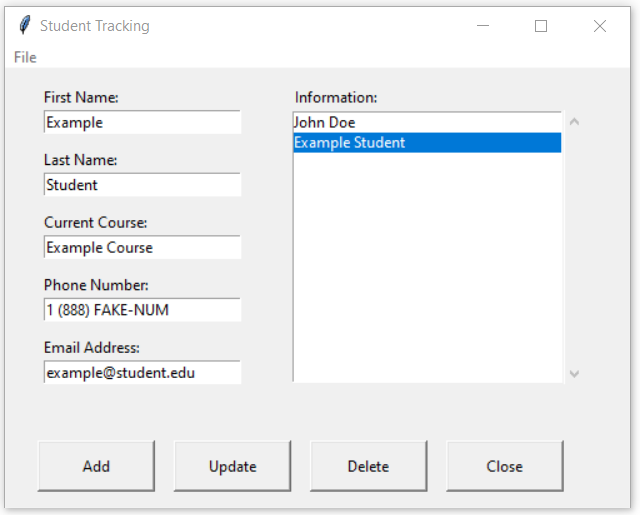Select John Doe in the Information list
The height and width of the screenshot is (515, 640).
pos(427,122)
